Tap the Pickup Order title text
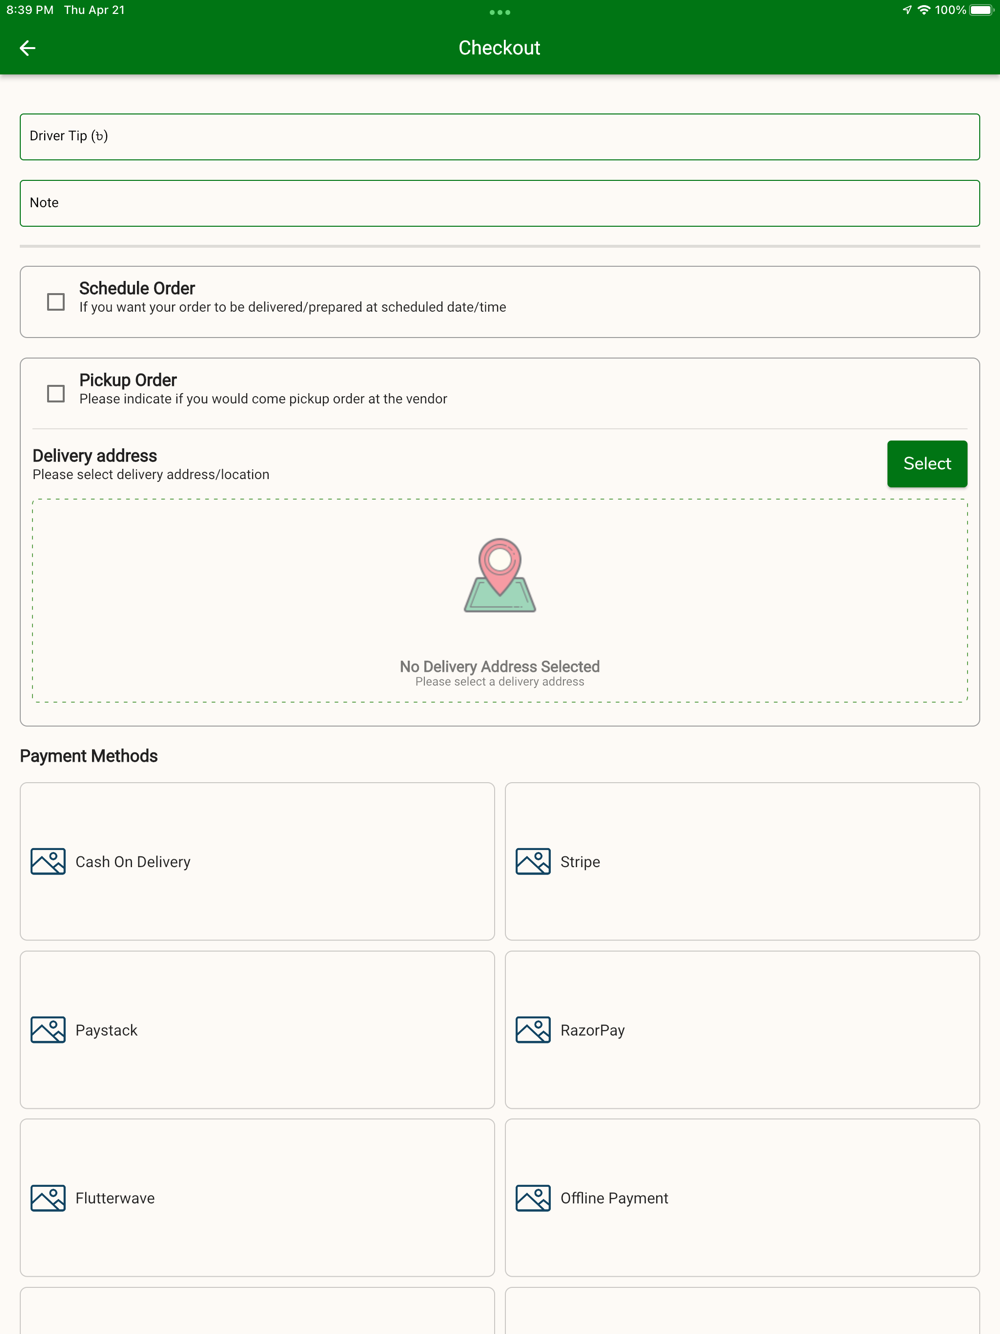The height and width of the screenshot is (1334, 1000). point(128,380)
